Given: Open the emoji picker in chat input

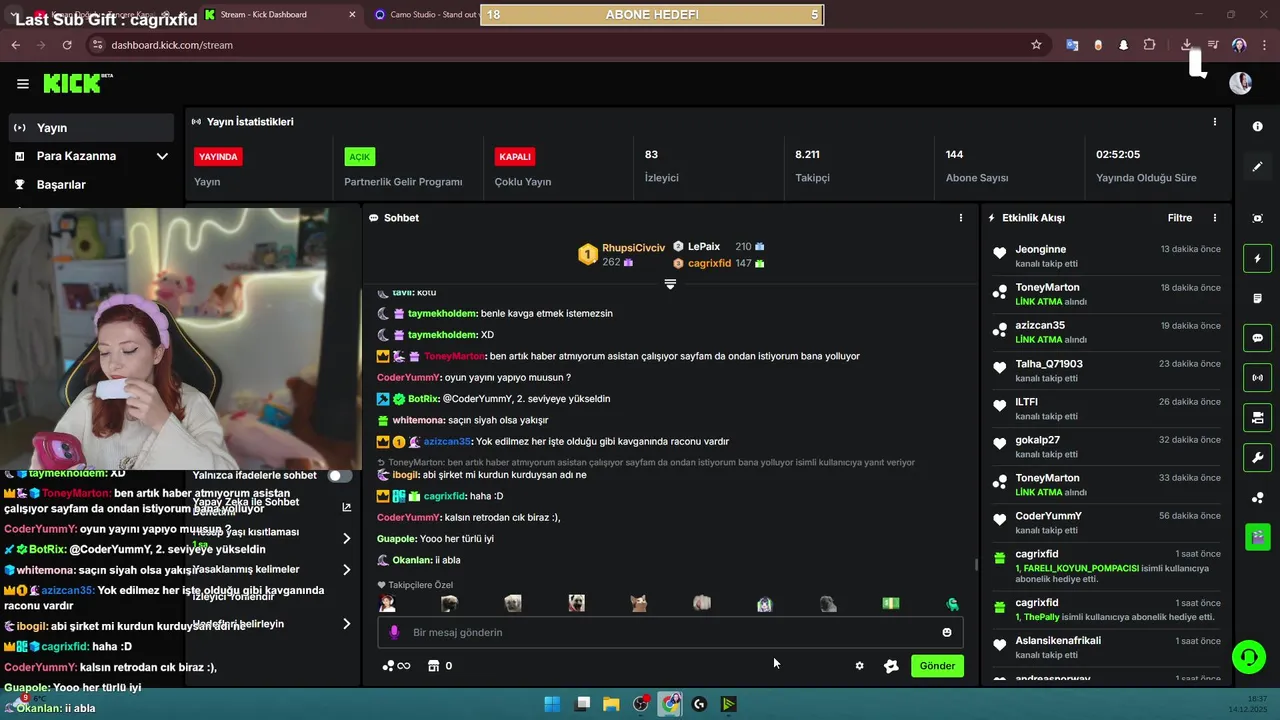Looking at the screenshot, I should click(947, 632).
